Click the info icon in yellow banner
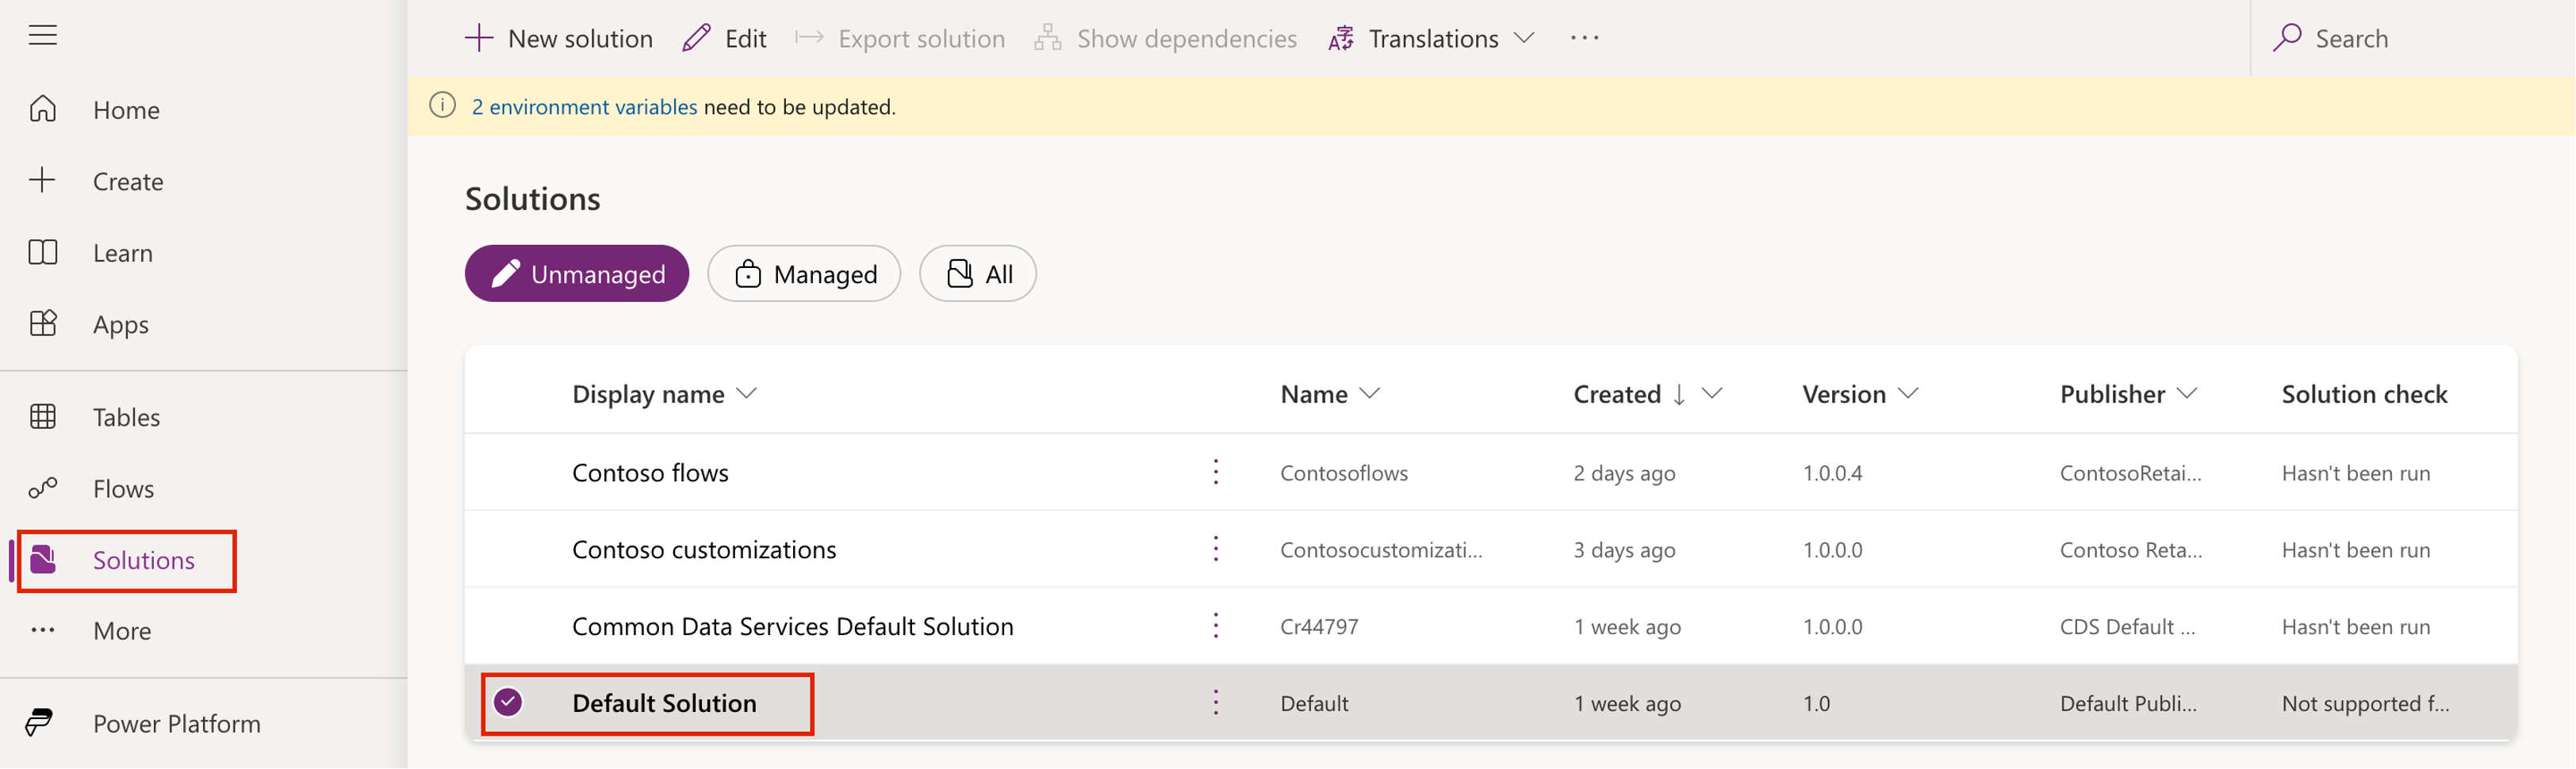Screen dimensions: 2576x769 [x=442, y=106]
